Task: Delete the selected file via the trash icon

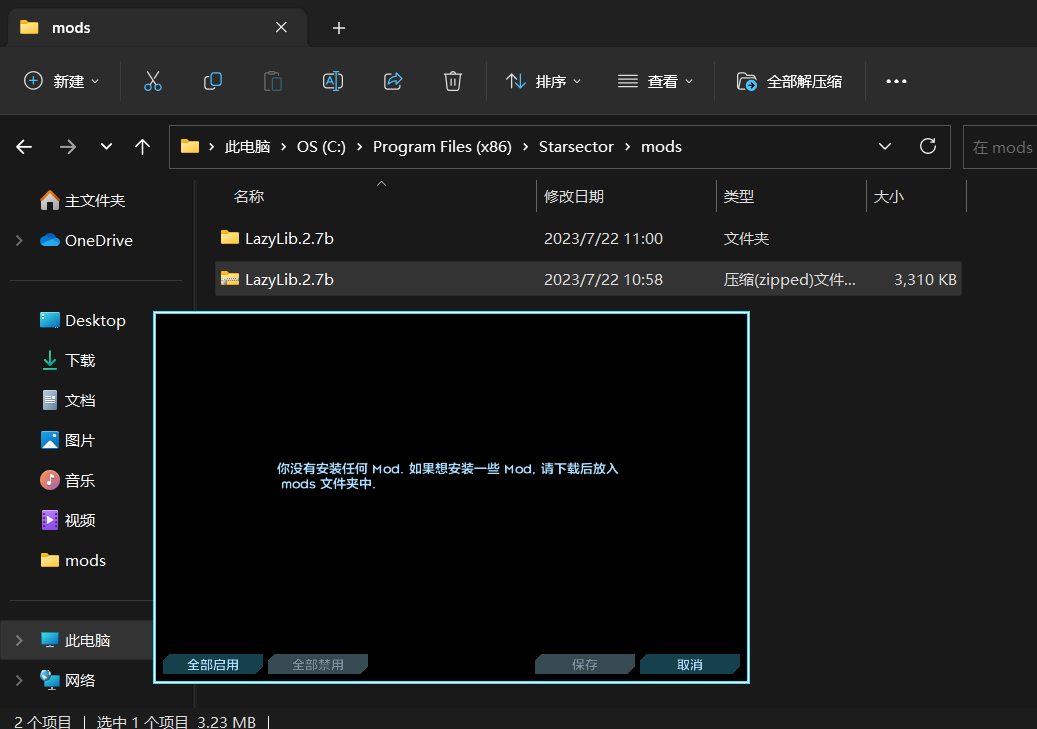Action: point(452,81)
